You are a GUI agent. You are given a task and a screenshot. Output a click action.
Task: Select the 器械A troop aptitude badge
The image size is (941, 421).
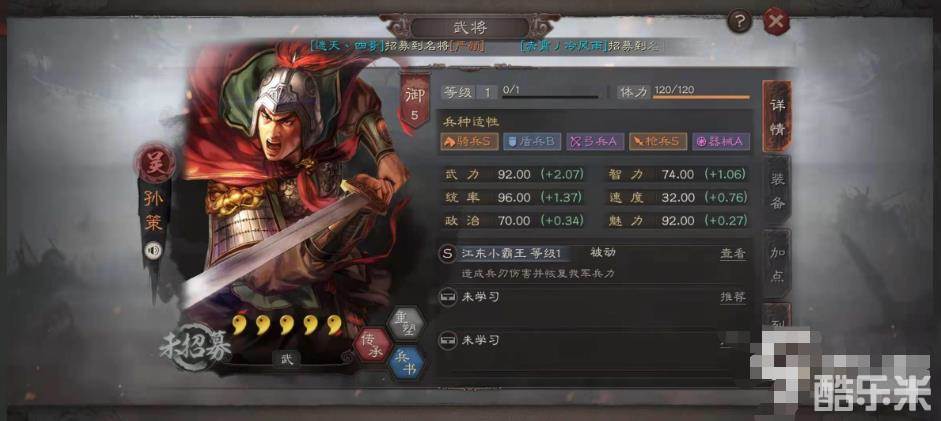721,142
